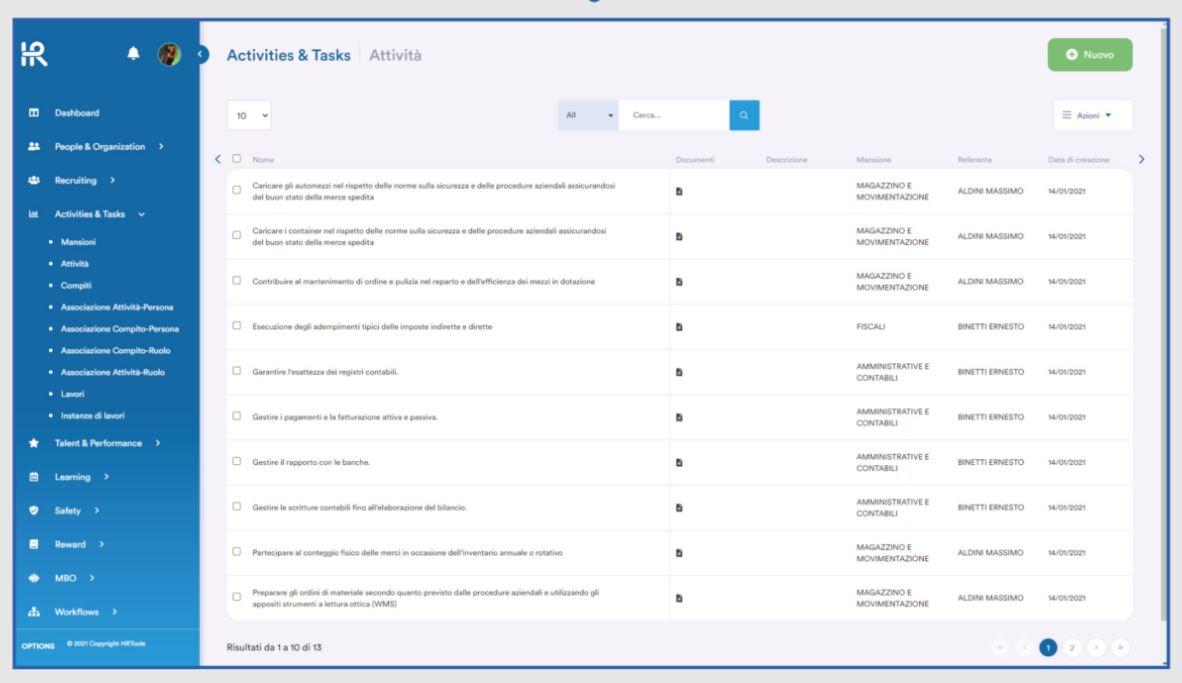Check the row for Gestire i pagamenti e la fatturazione
Viewport: 1182px width, 683px height.
point(236,413)
